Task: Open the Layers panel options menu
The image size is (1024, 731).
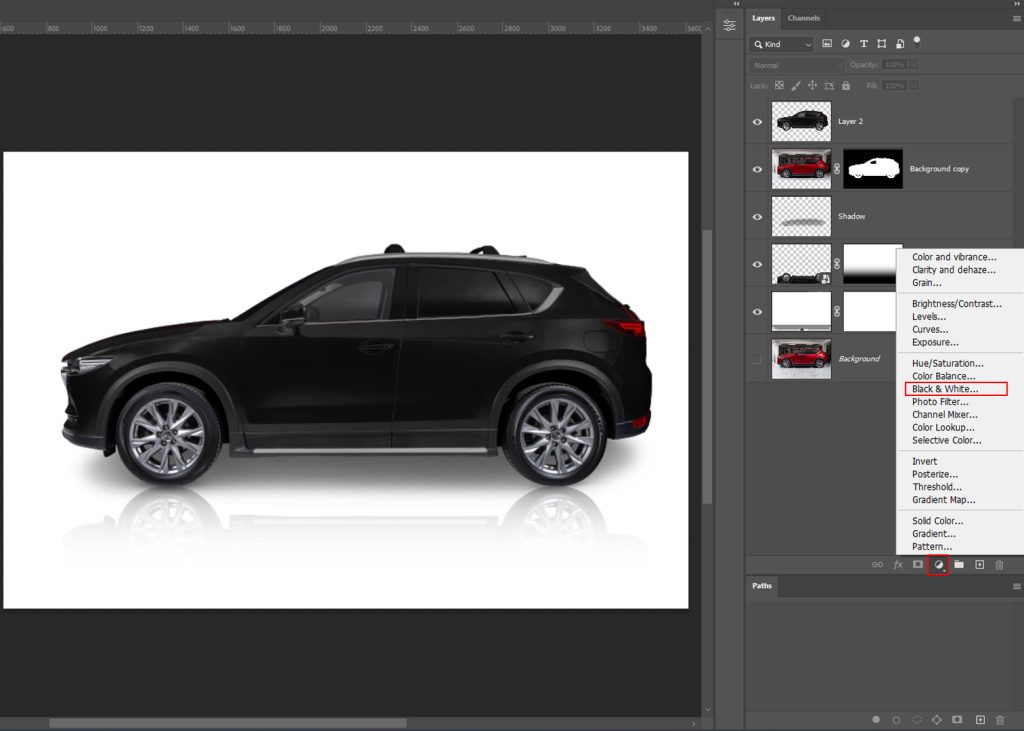Action: tap(1016, 18)
